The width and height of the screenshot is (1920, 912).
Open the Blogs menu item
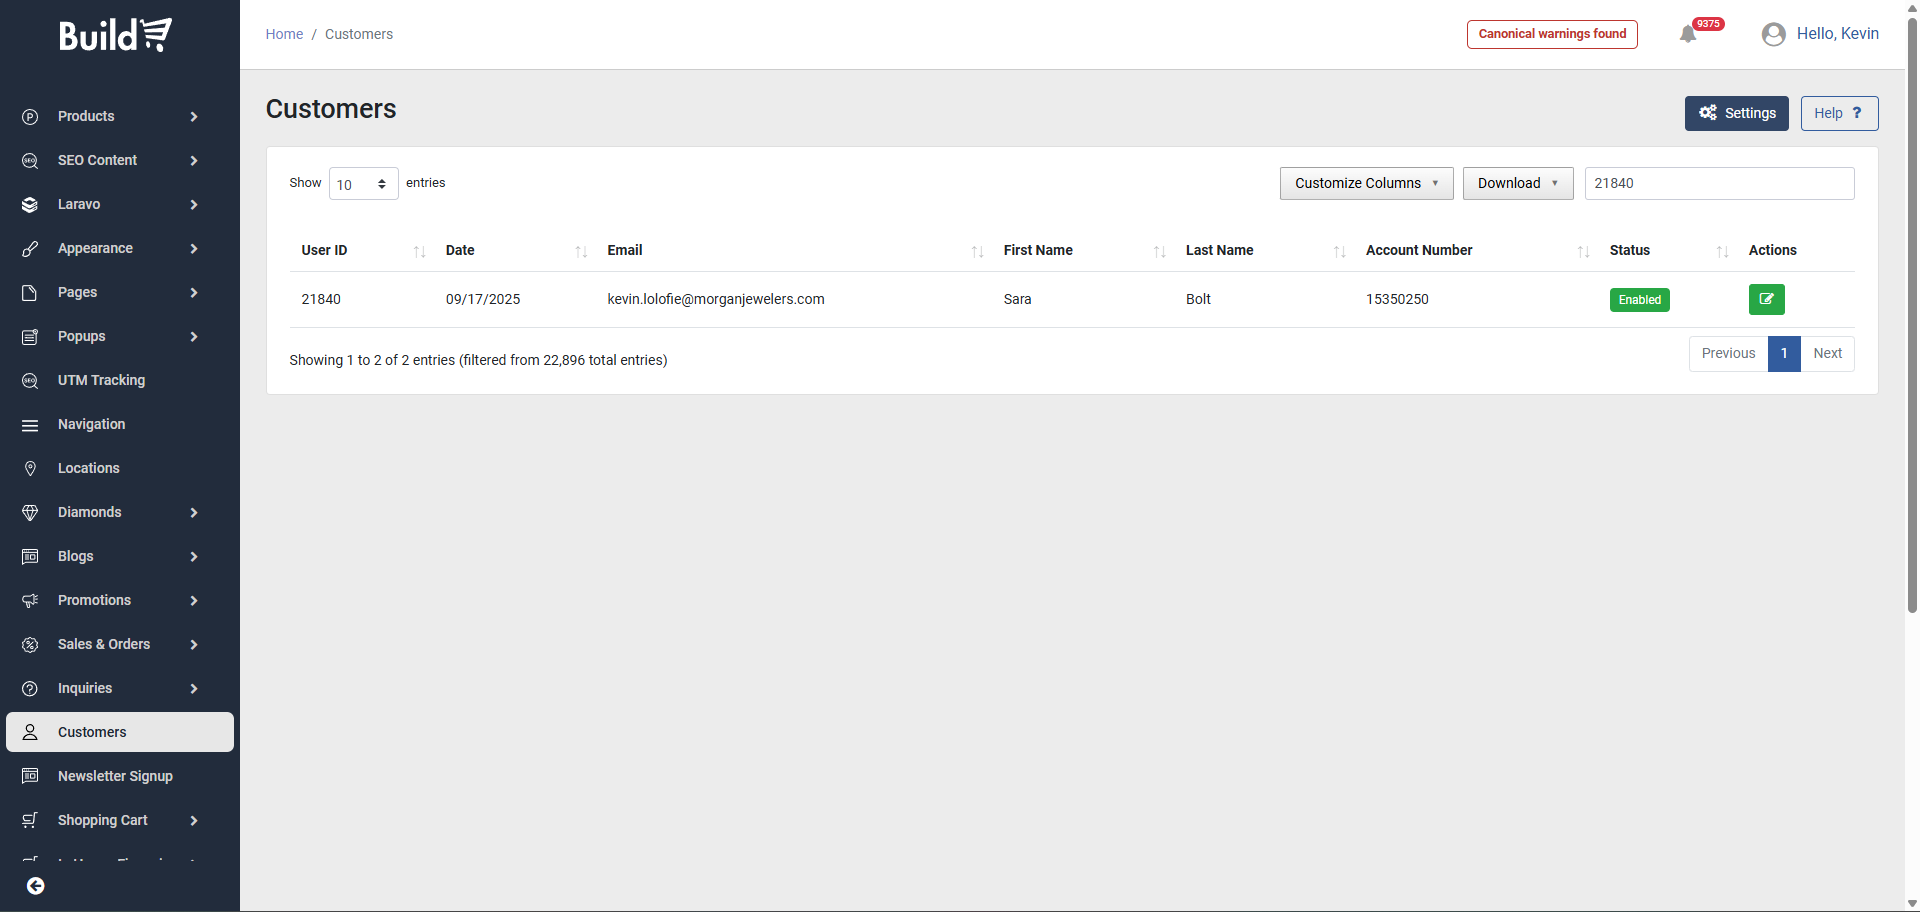[120, 556]
